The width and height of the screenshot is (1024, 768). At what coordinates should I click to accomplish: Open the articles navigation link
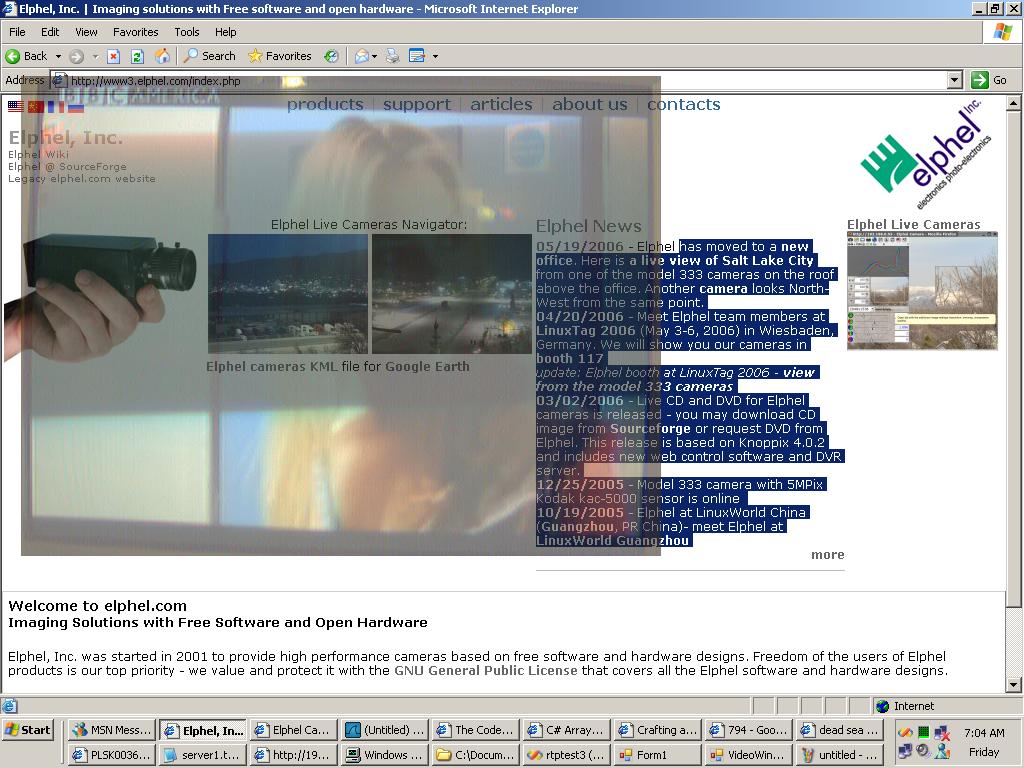point(502,104)
